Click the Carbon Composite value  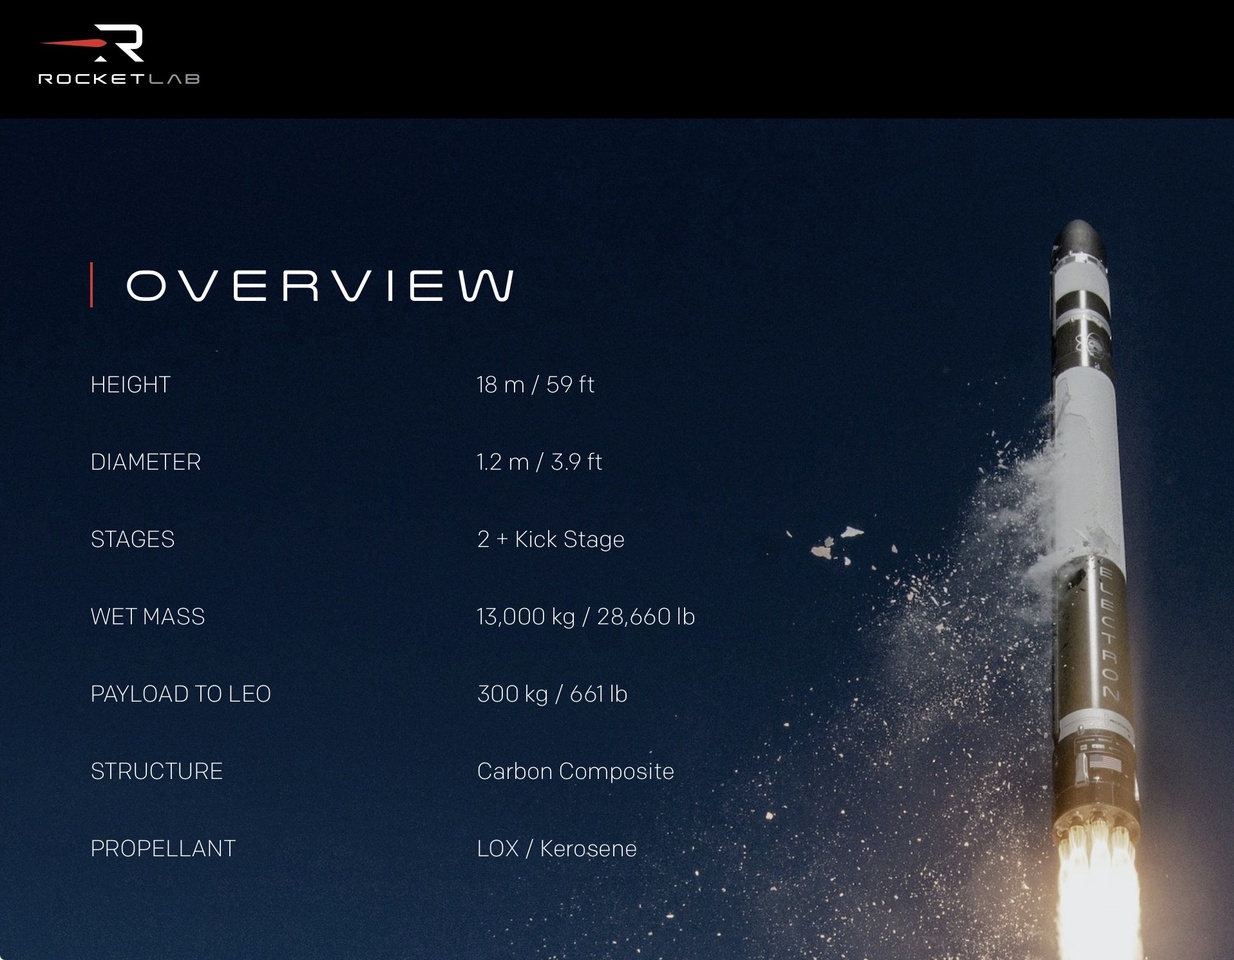(575, 772)
